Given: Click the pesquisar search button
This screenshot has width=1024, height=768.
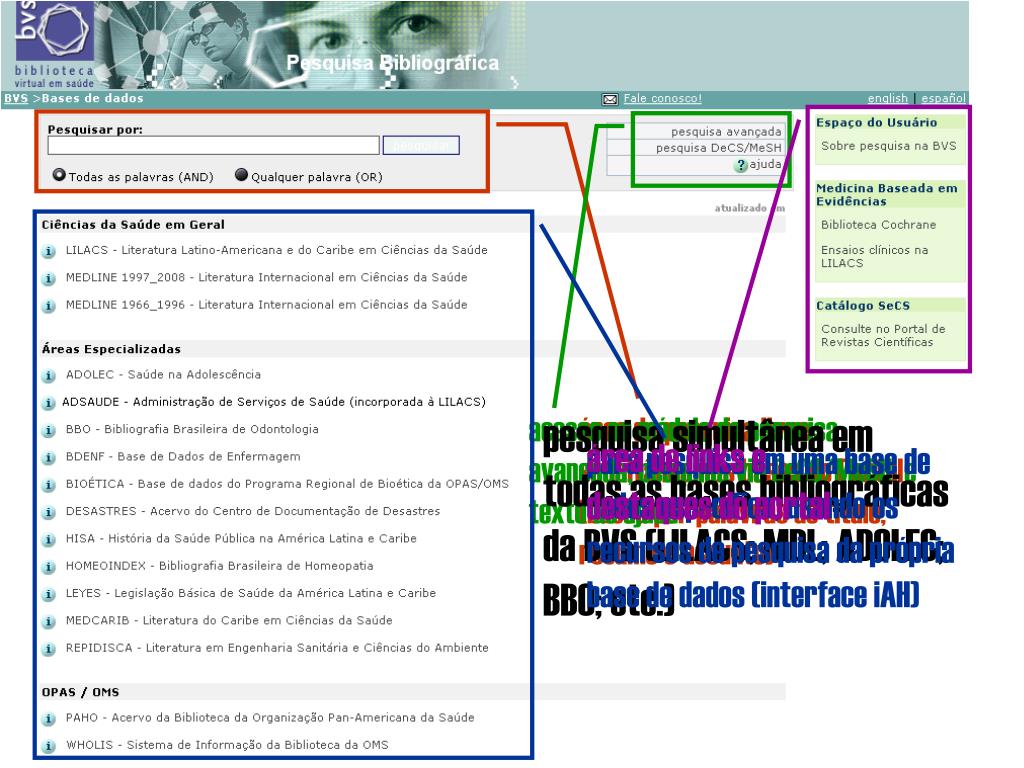Looking at the screenshot, I should (421, 145).
